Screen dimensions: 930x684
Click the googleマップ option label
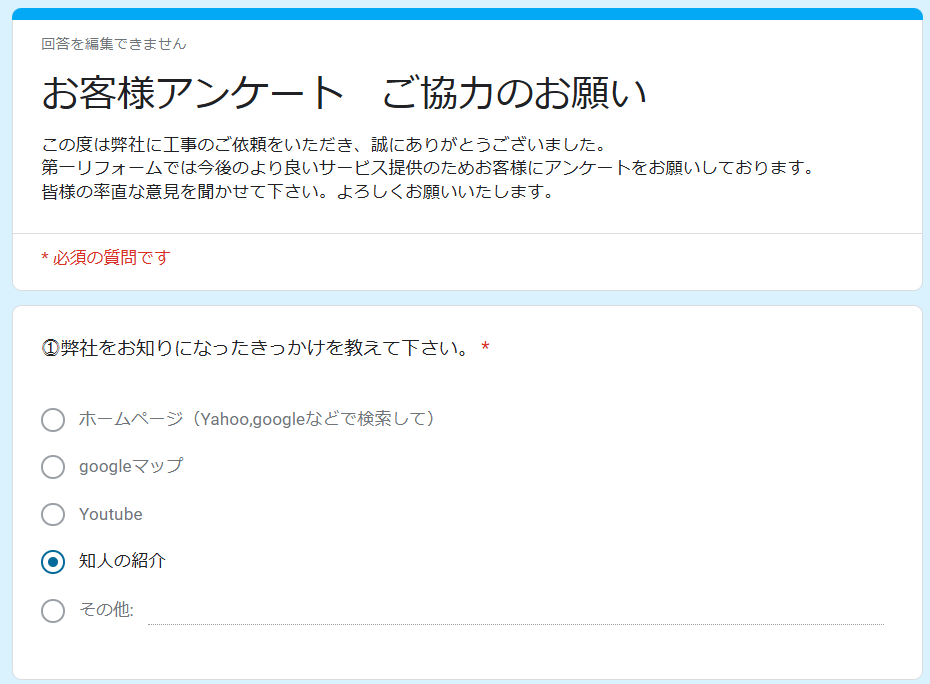(131, 466)
